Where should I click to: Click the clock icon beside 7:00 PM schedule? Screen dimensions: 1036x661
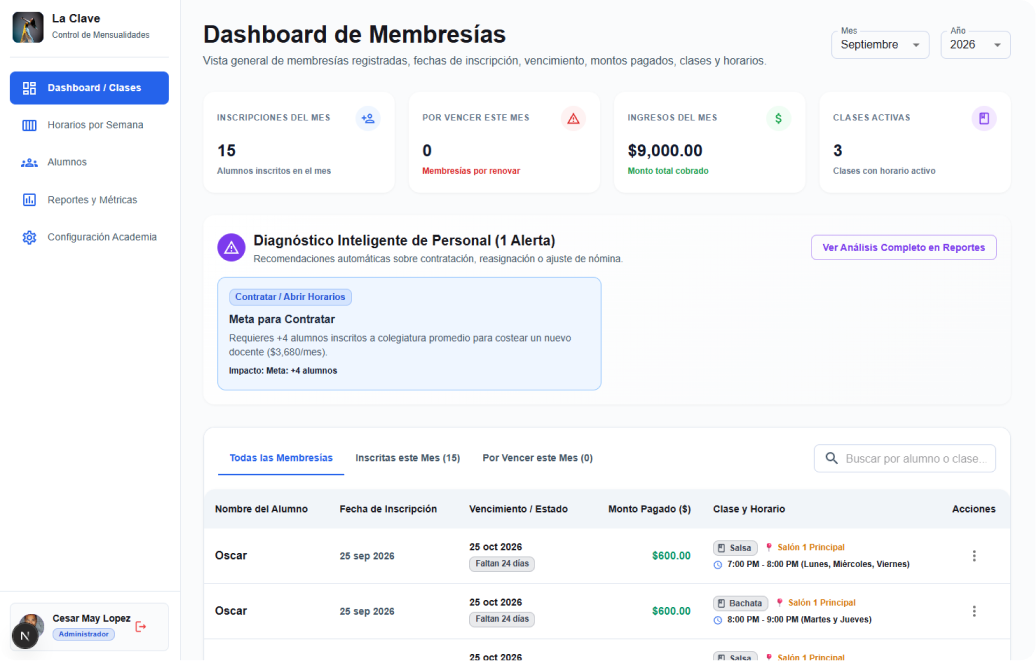click(x=718, y=564)
